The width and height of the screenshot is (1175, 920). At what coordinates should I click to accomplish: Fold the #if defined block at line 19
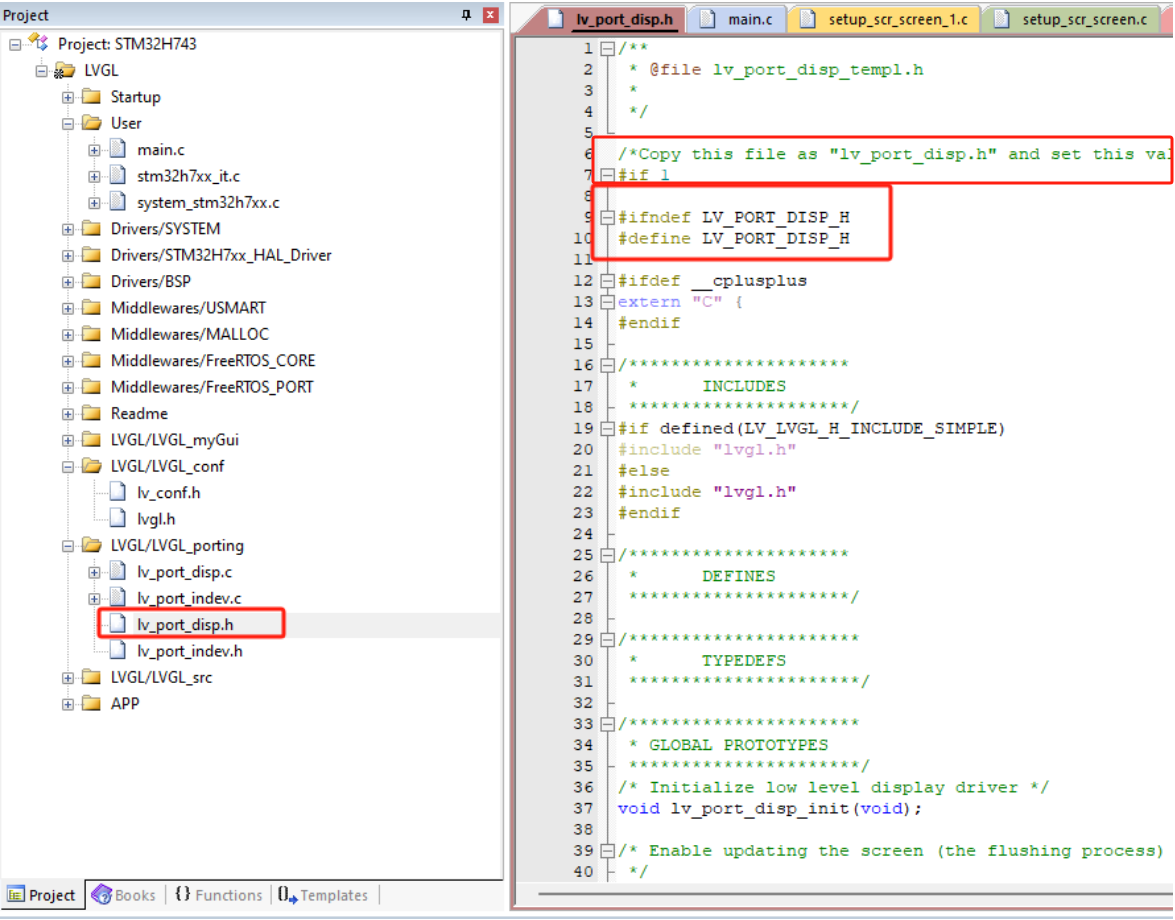pos(608,429)
